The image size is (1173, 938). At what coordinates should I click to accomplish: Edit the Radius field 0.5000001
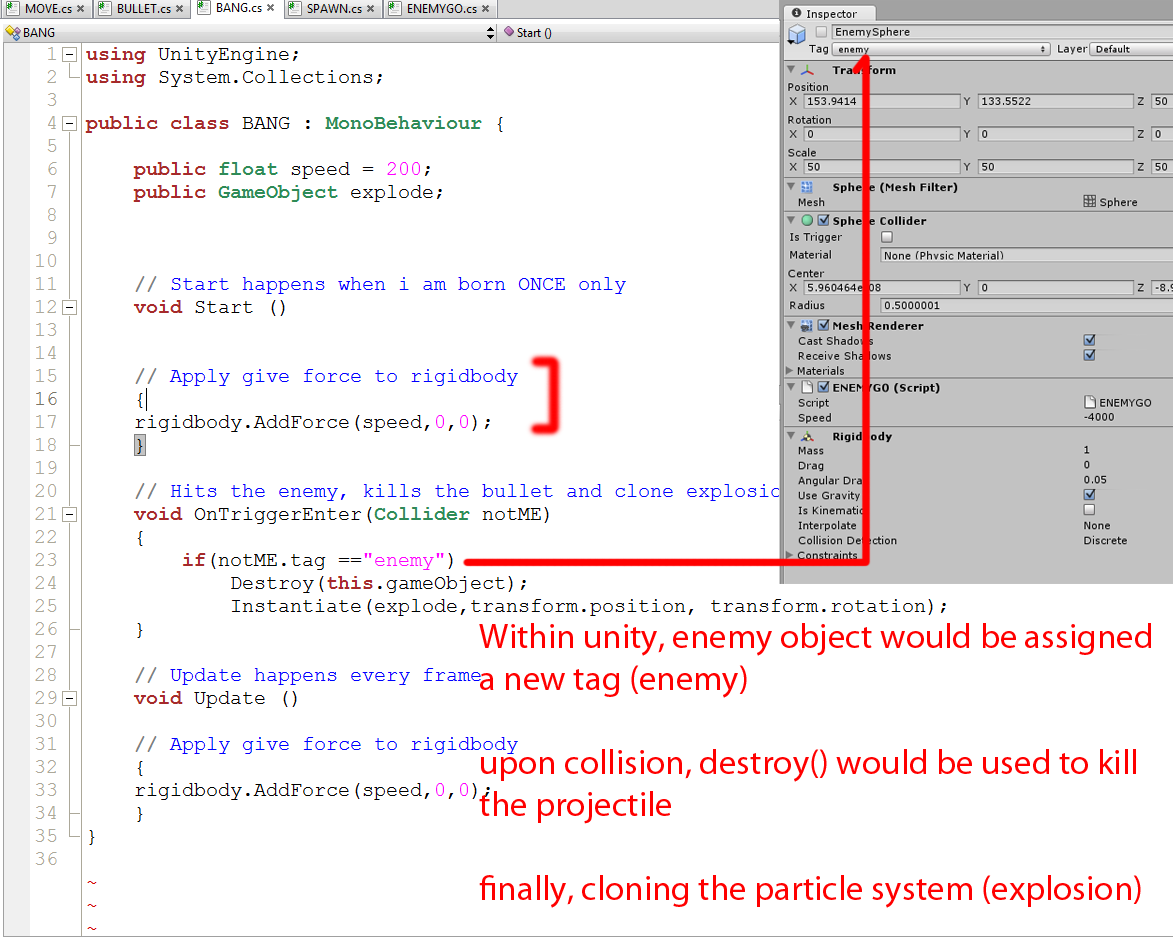pos(1026,306)
